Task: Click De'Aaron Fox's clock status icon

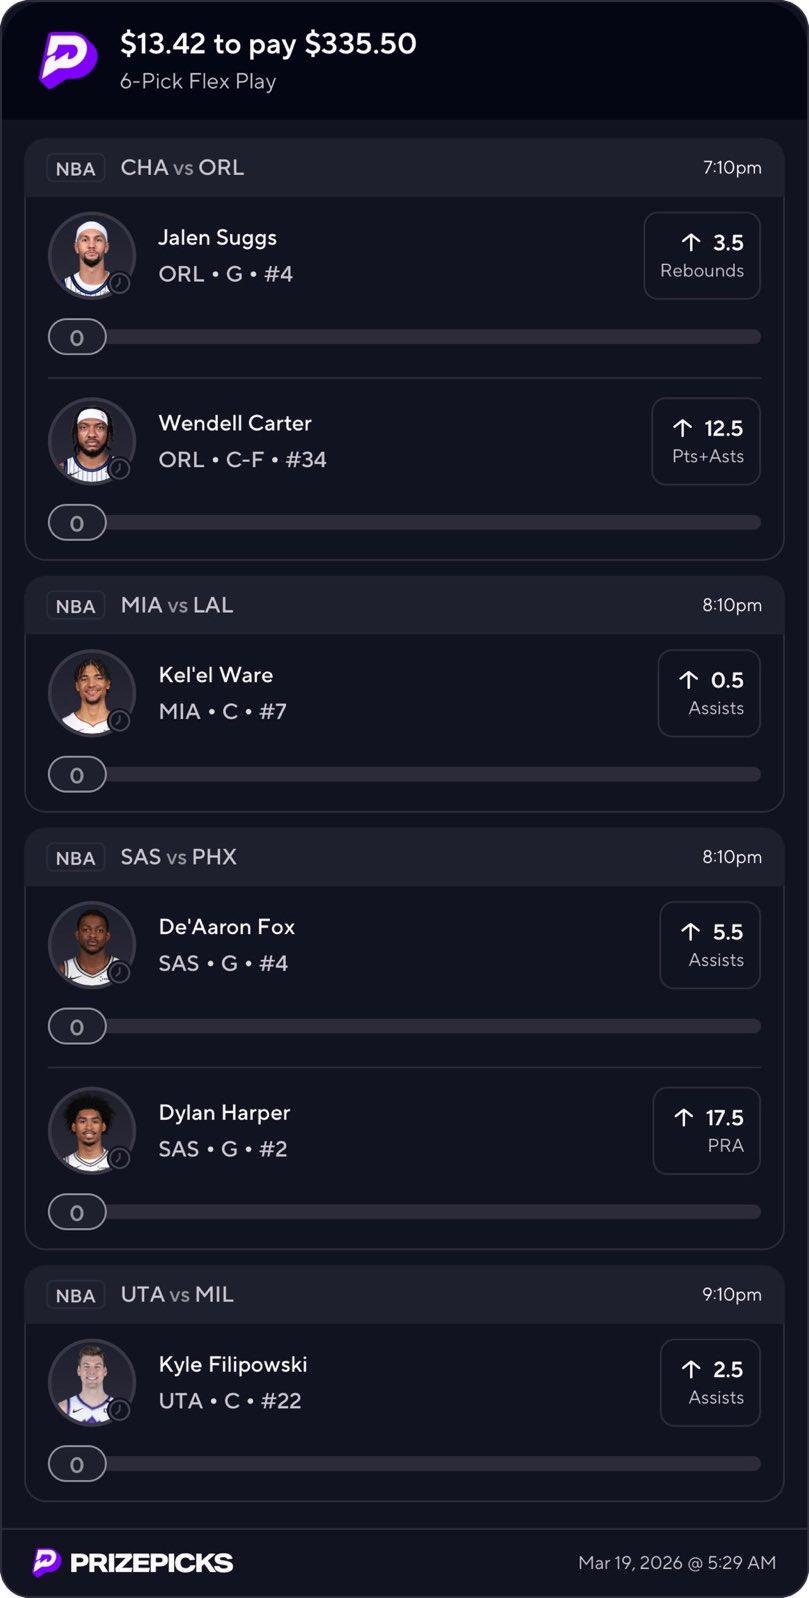Action: [x=120, y=972]
